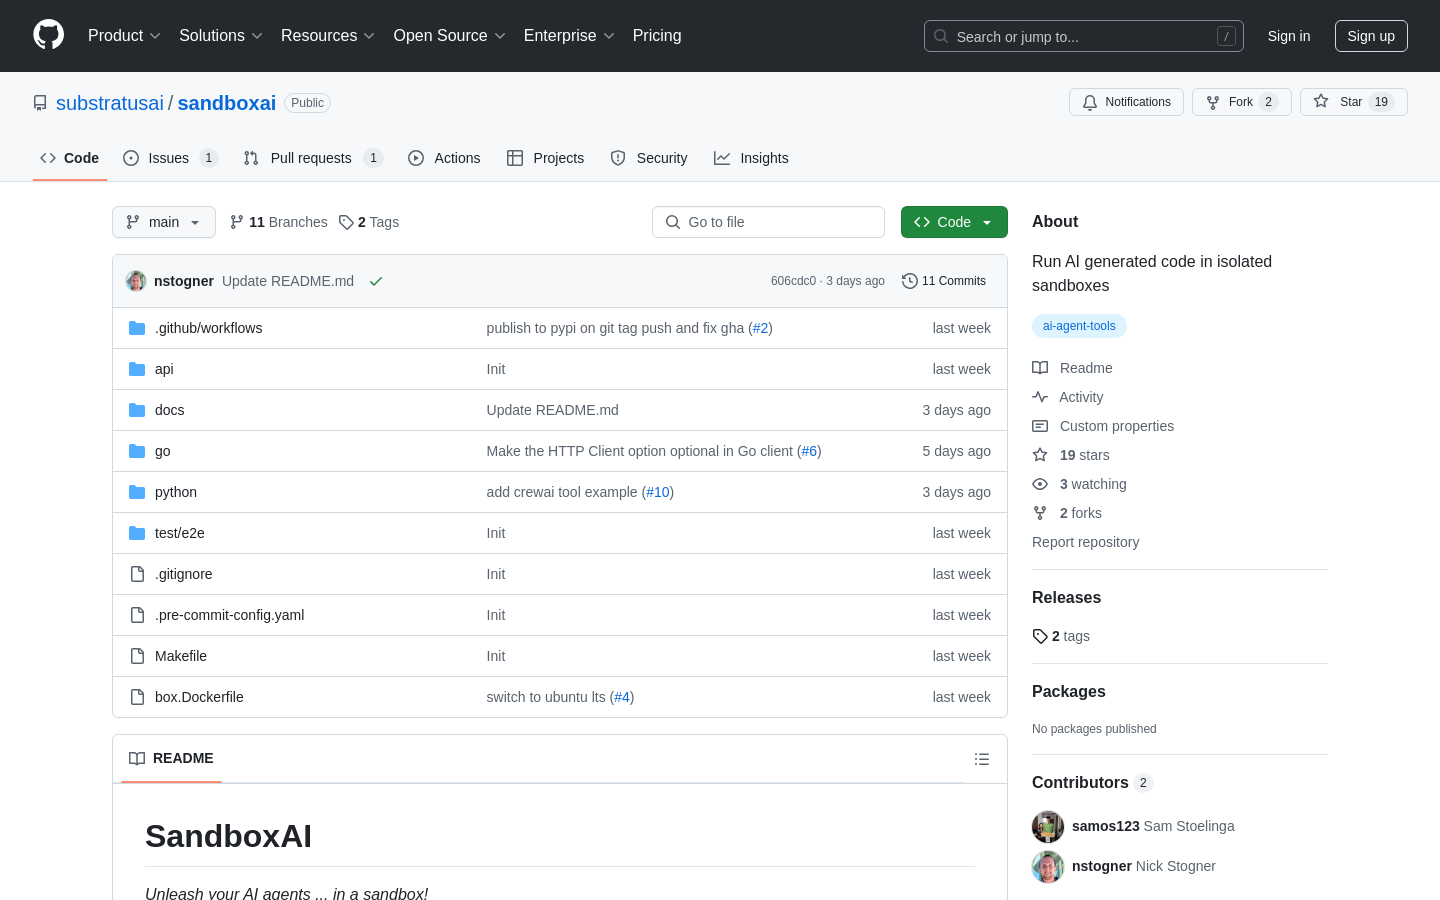
Task: Open the Releases heading link
Action: tap(1066, 597)
